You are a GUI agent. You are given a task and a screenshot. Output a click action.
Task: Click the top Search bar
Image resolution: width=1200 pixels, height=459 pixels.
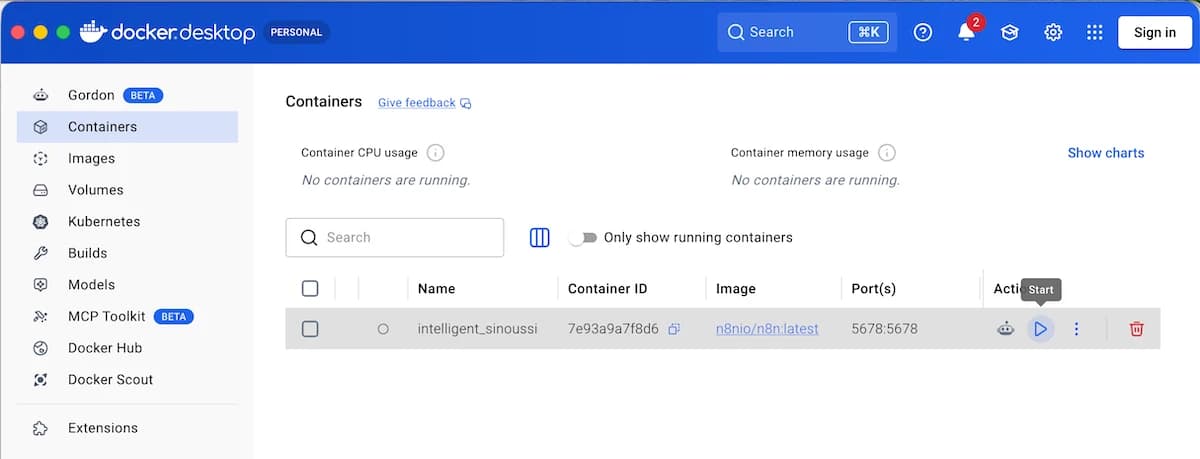tap(807, 32)
